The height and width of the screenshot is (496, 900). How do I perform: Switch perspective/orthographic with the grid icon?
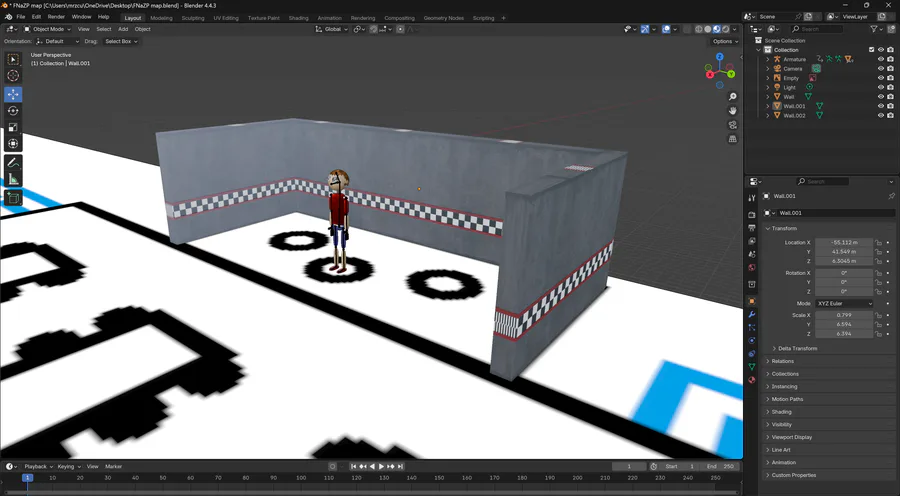[732, 139]
